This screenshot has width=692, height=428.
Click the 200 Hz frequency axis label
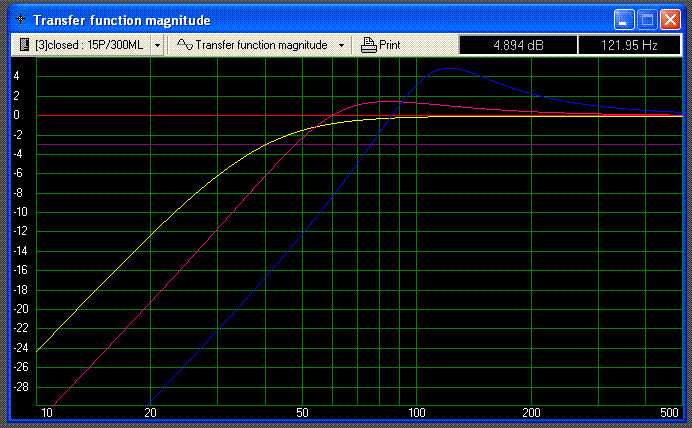[531, 413]
